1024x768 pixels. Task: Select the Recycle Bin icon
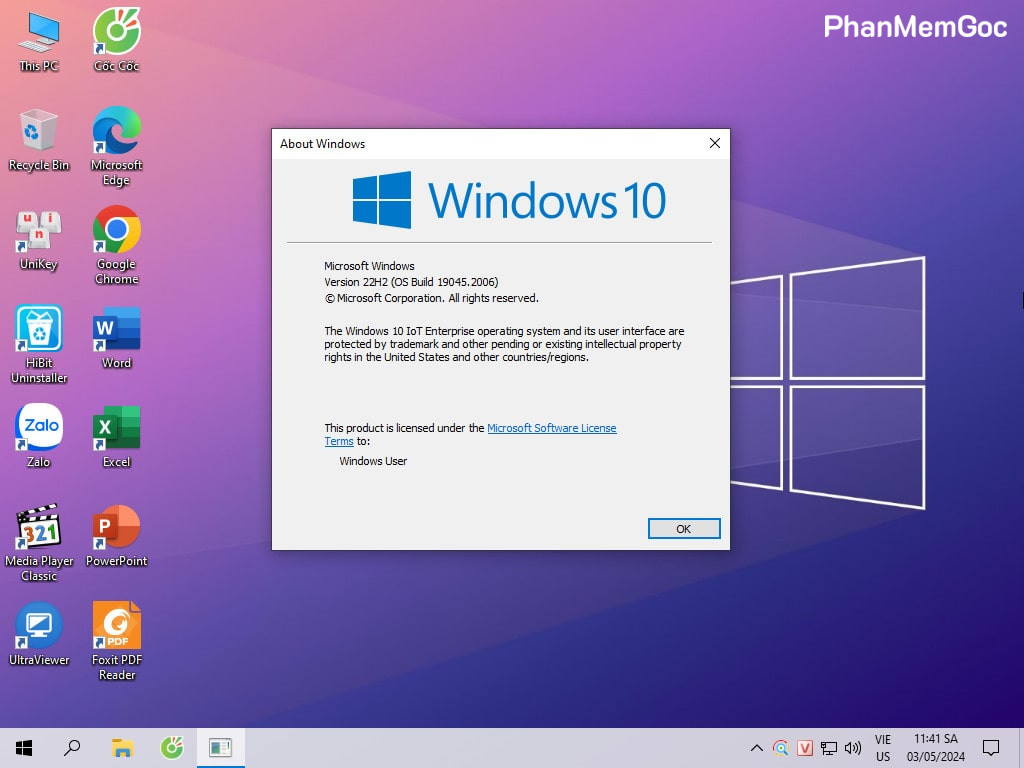39,132
